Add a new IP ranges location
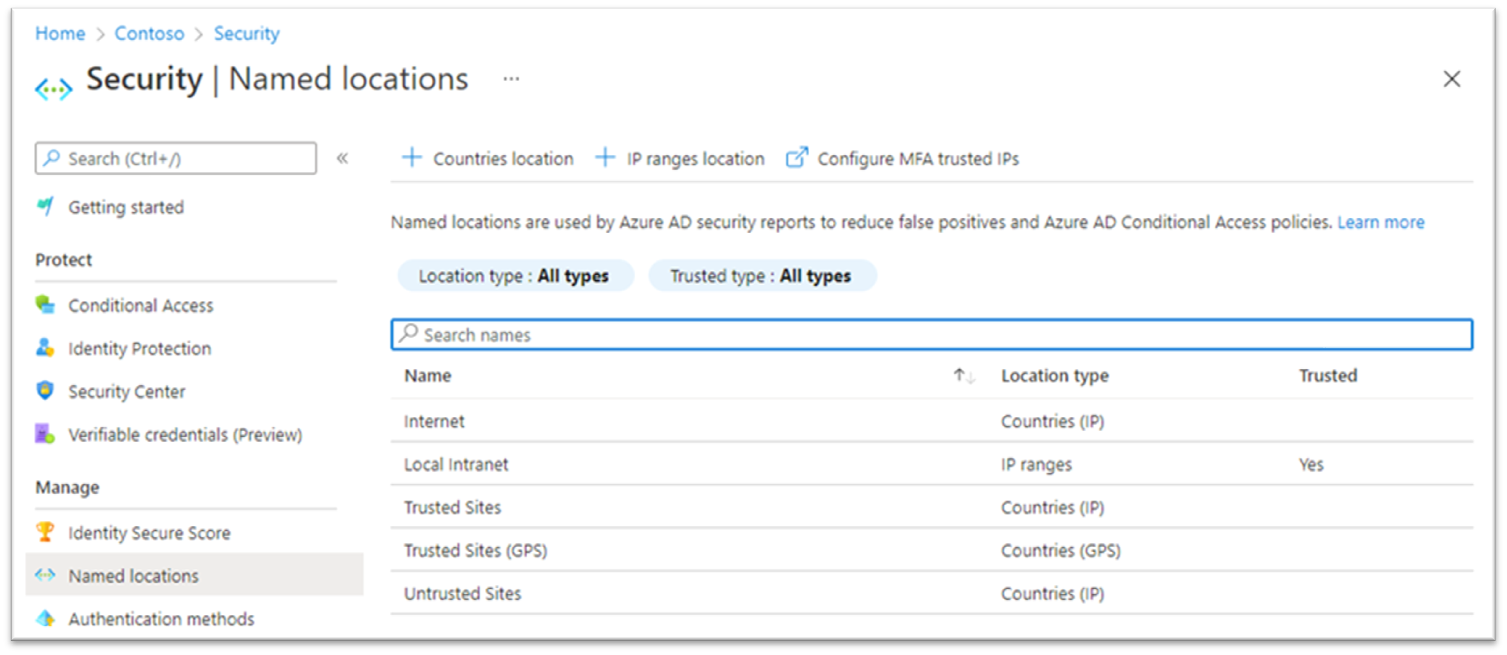This screenshot has width=1507, height=655. [x=680, y=158]
